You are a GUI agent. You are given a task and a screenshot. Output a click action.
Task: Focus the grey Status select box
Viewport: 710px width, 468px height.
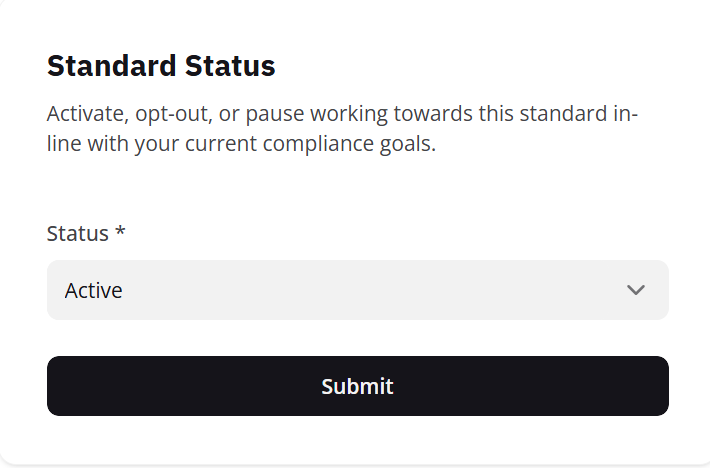[x=357, y=290]
